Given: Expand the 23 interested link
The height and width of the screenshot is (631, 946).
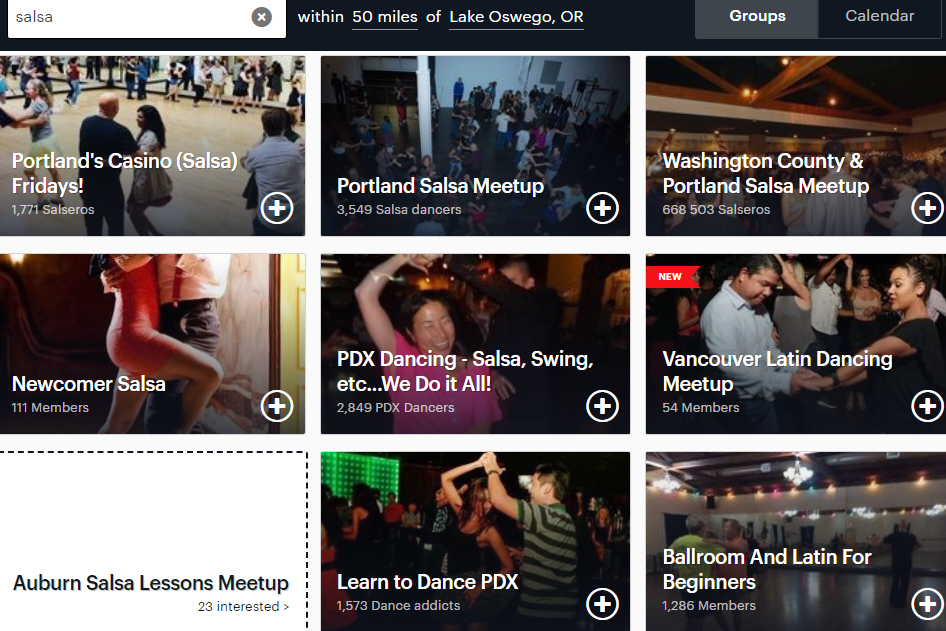Looking at the screenshot, I should [243, 607].
